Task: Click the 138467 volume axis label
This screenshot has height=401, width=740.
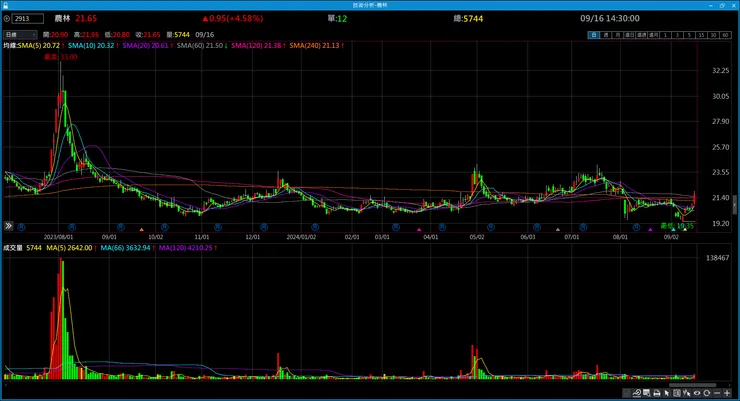Action: [717, 258]
